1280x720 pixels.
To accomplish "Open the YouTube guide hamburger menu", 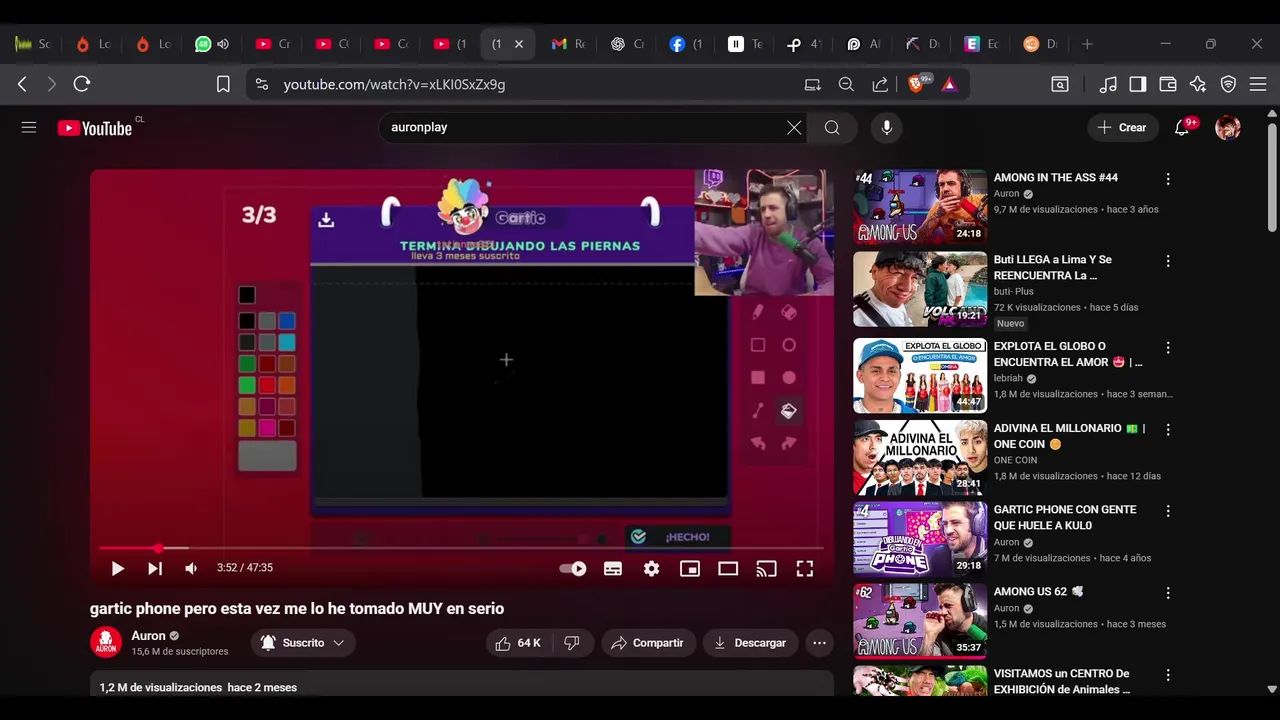I will [x=29, y=127].
